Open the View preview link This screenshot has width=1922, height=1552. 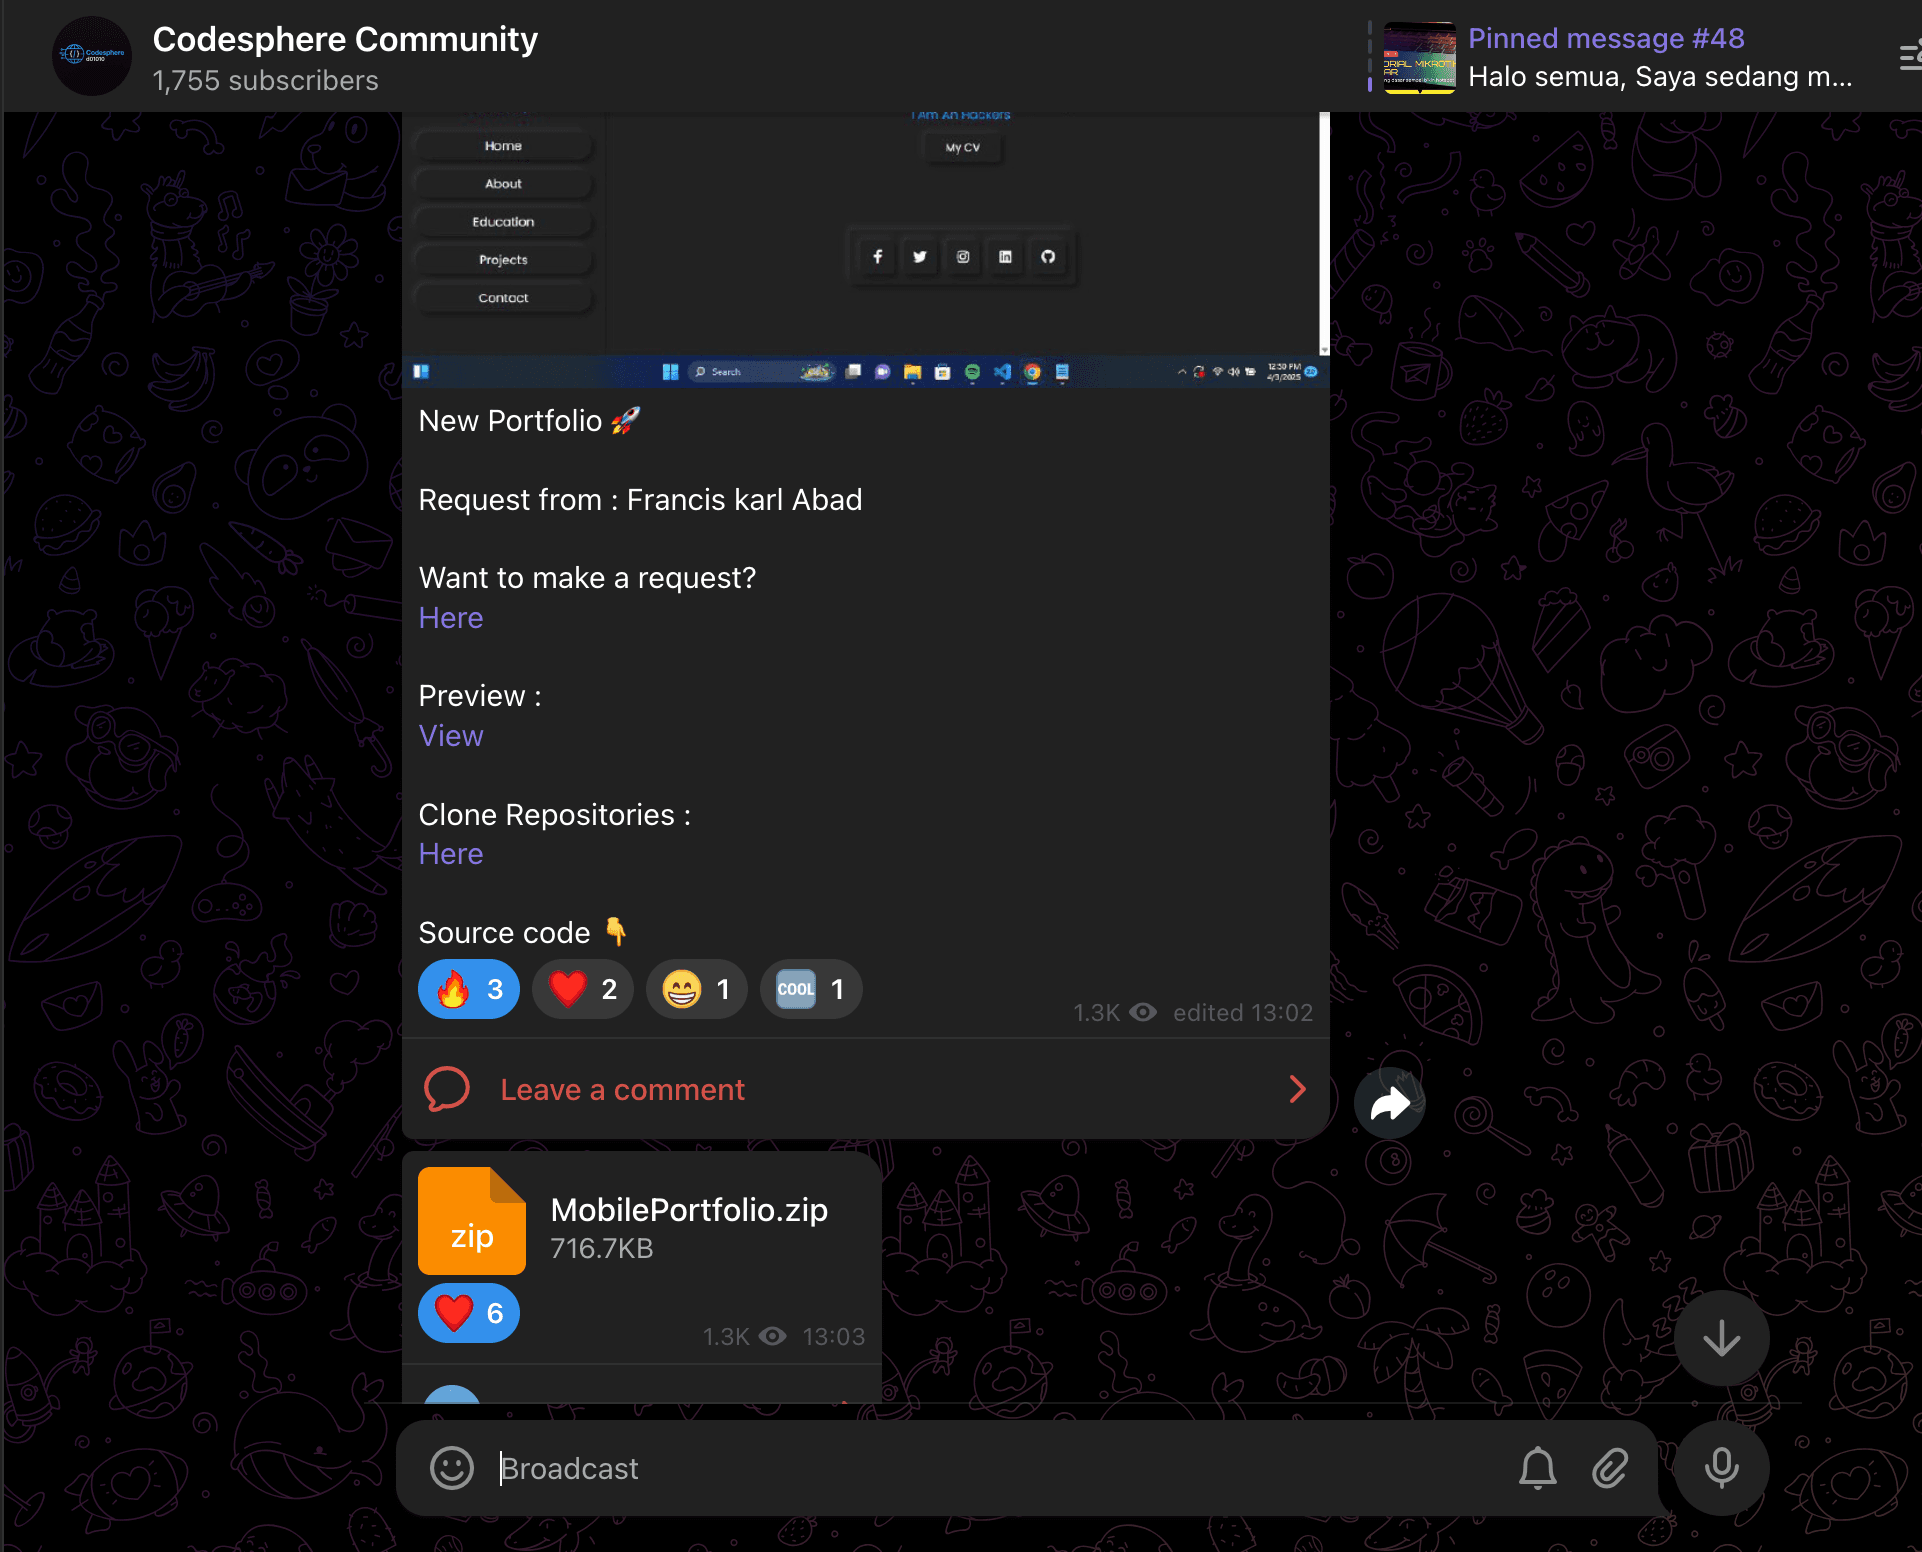tap(451, 736)
